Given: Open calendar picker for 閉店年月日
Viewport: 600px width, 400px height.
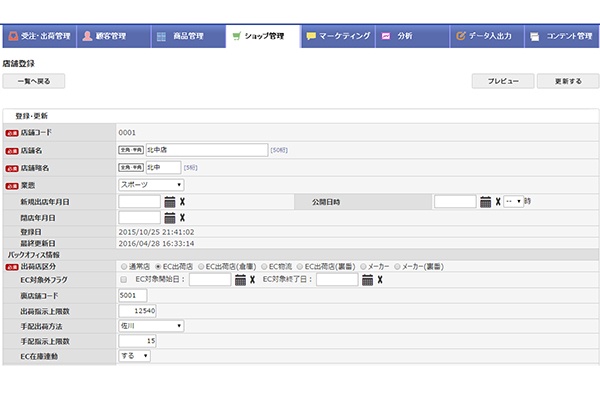Looking at the screenshot, I should click(x=169, y=217).
